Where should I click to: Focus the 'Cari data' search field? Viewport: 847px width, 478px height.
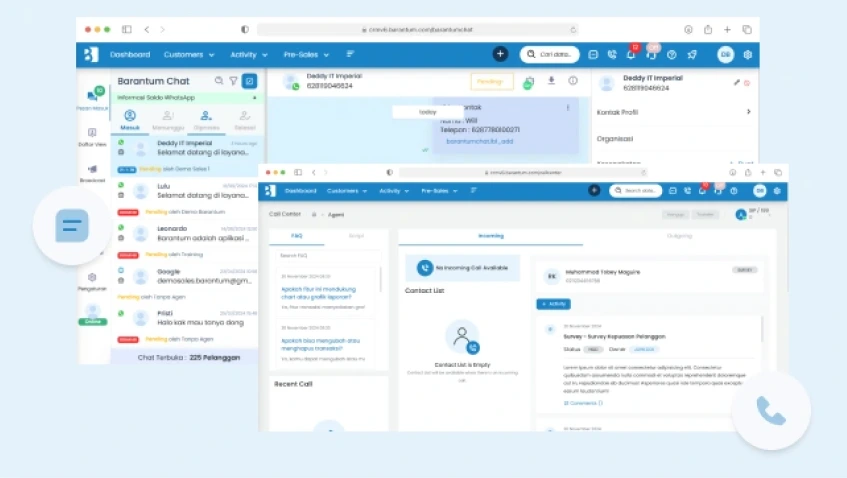[549, 54]
